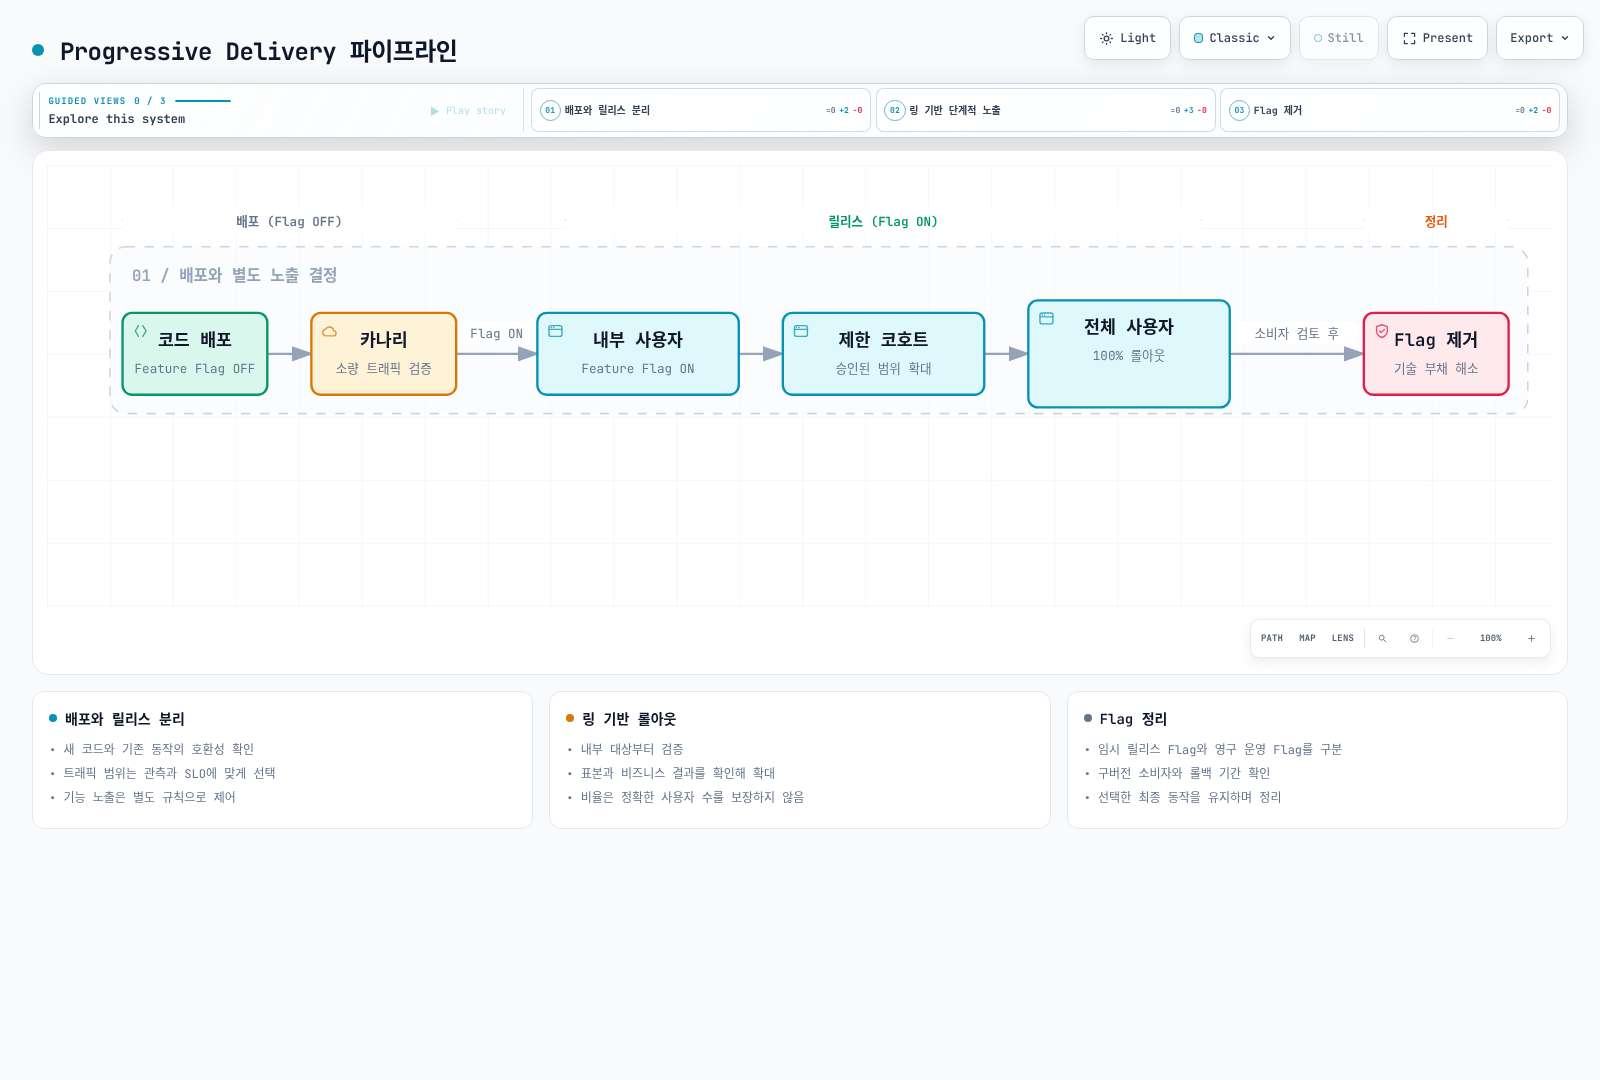Click the 릴리스 (Flag ON) phase label

tap(883, 221)
